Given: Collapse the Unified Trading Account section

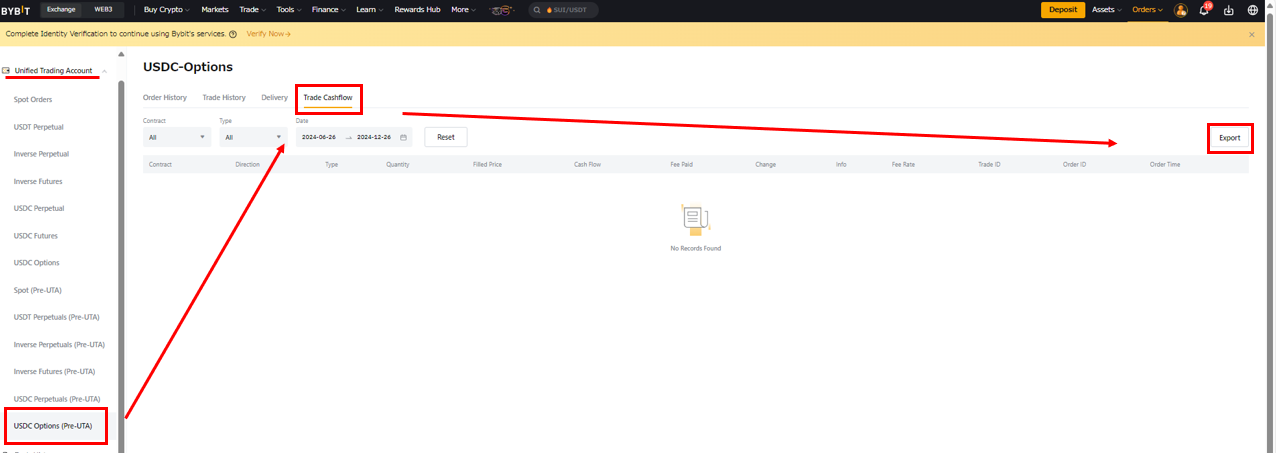Looking at the screenshot, I should [104, 71].
